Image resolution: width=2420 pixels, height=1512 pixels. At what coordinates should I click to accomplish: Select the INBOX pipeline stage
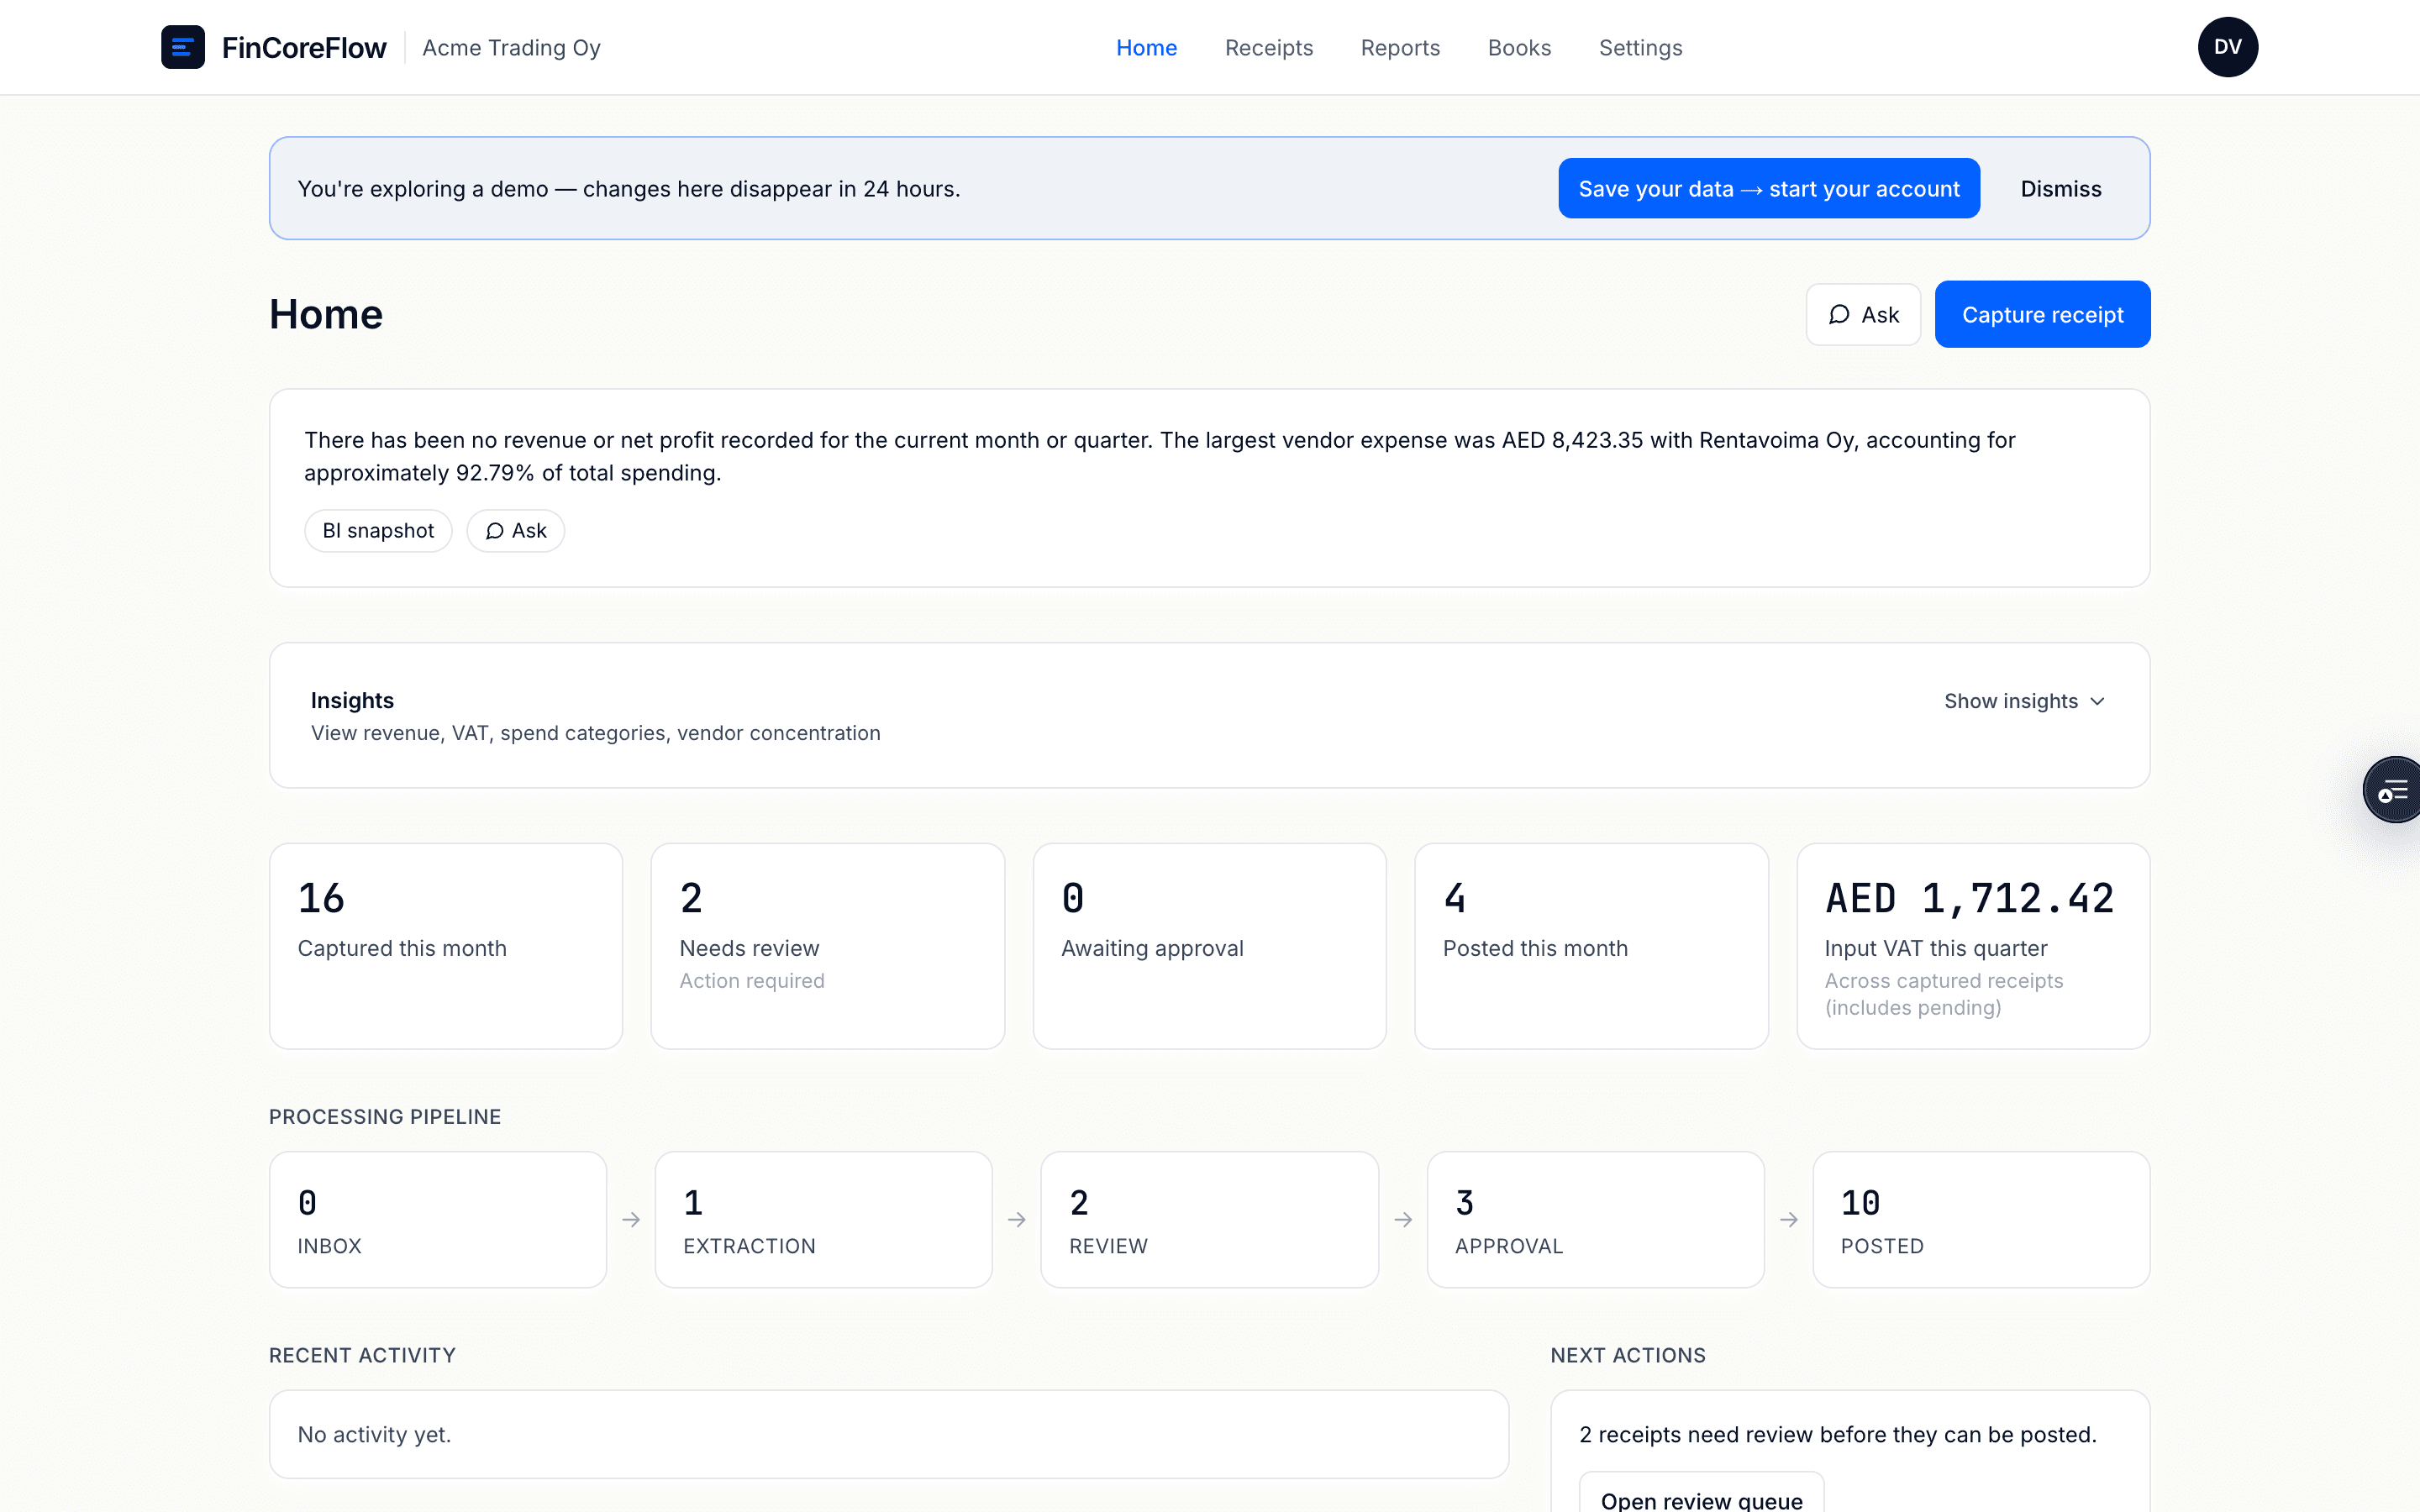point(438,1219)
